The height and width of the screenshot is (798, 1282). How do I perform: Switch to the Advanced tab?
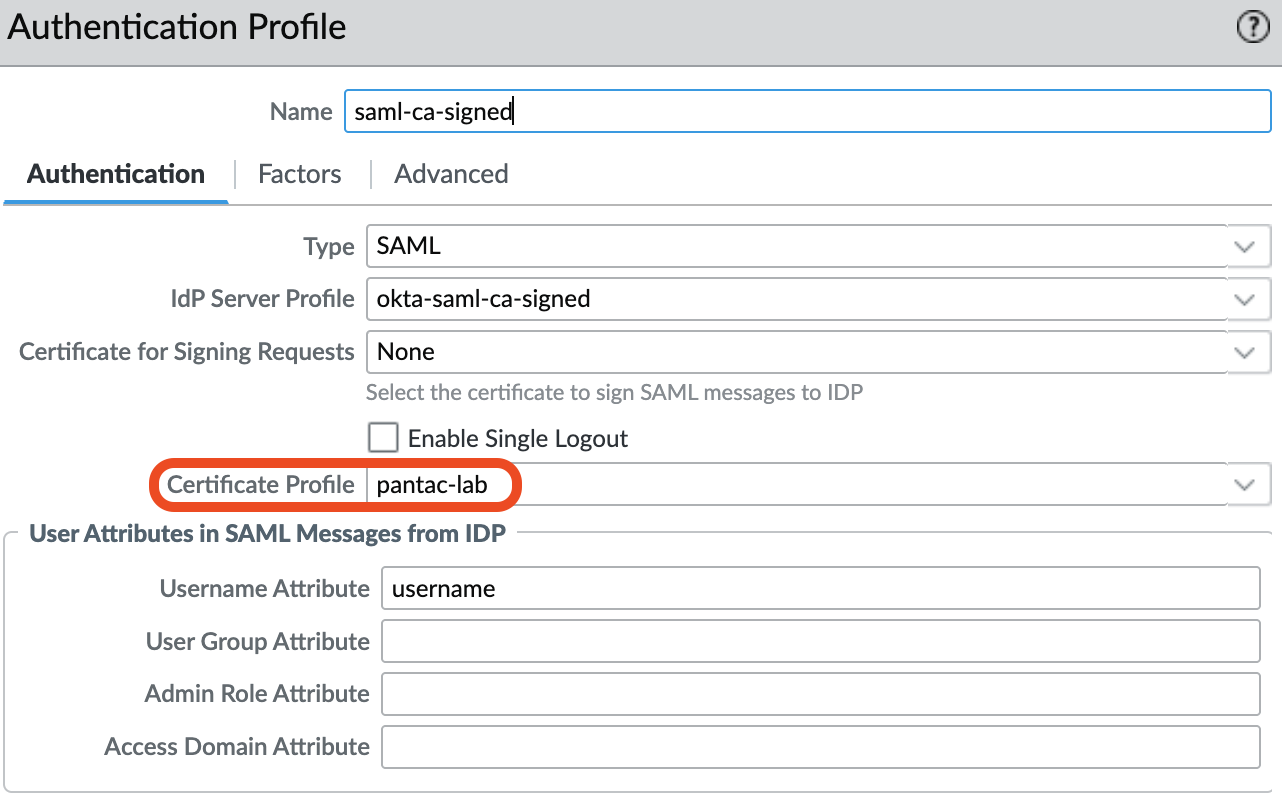451,174
